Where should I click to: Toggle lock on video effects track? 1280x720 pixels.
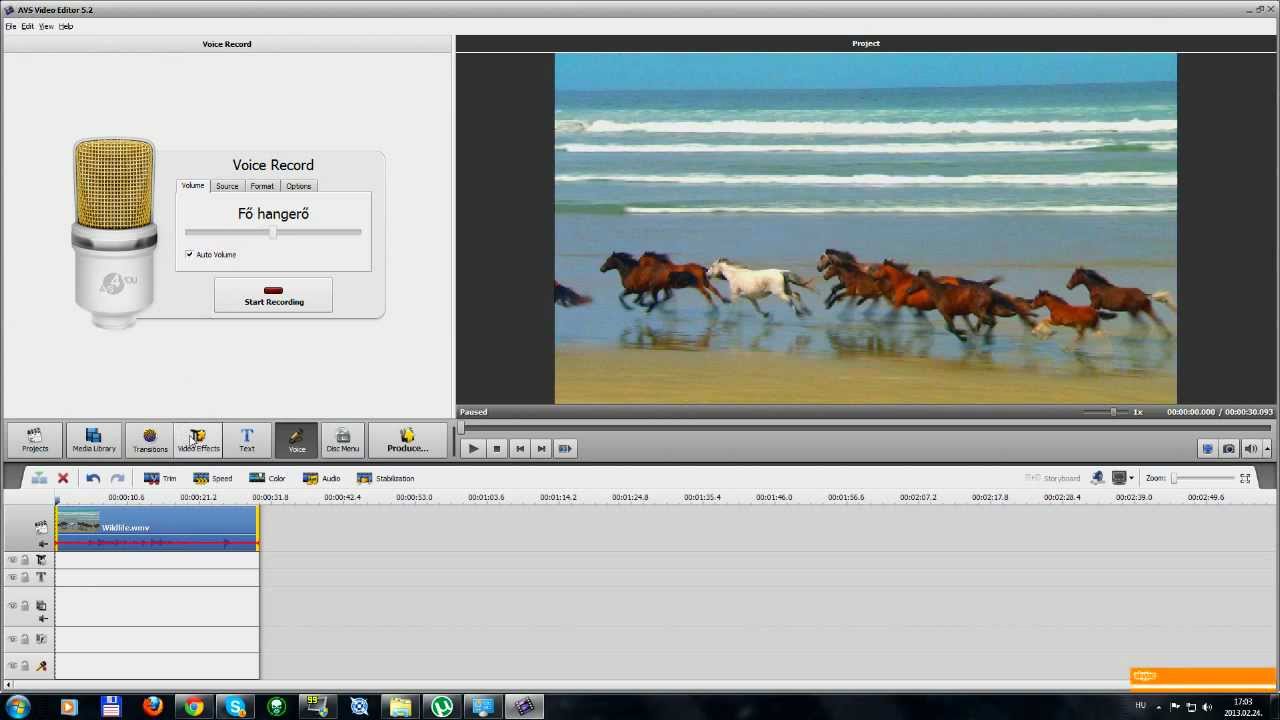(x=25, y=560)
